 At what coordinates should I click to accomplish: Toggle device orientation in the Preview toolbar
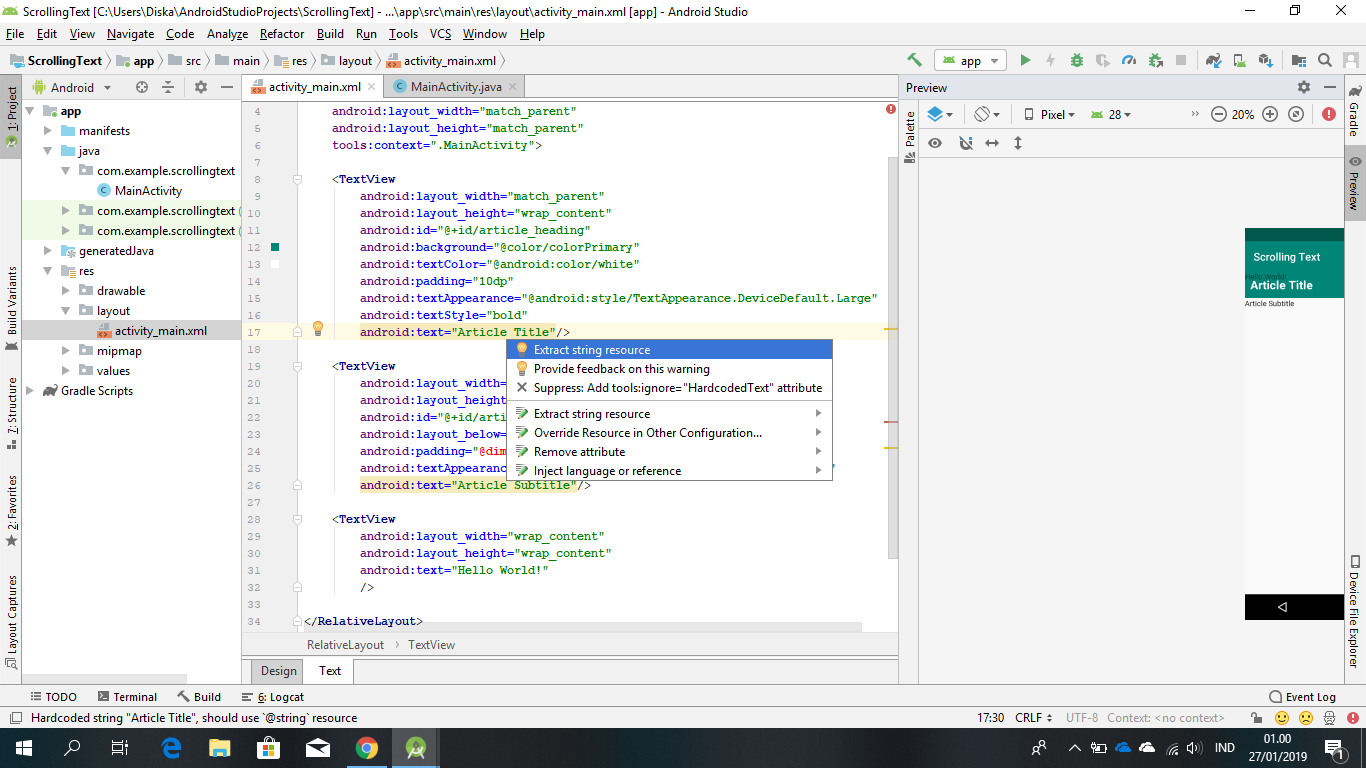click(x=979, y=114)
